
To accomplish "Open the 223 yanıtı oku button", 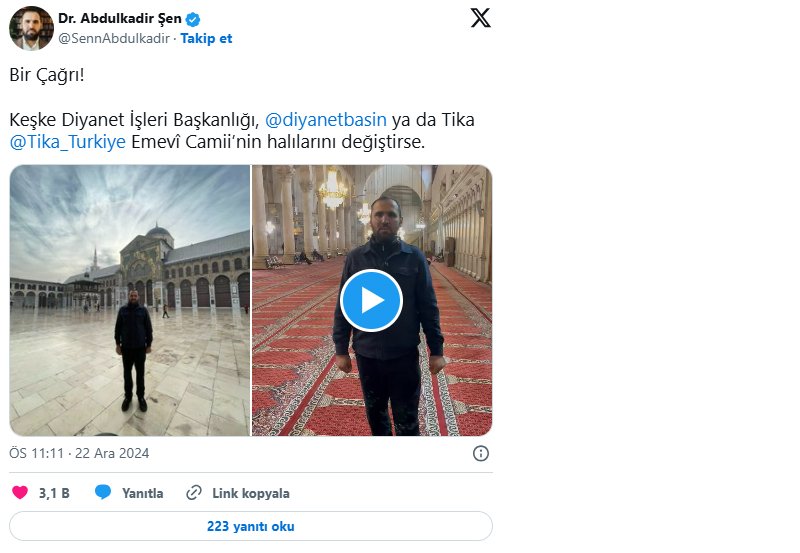I will pos(250,526).
